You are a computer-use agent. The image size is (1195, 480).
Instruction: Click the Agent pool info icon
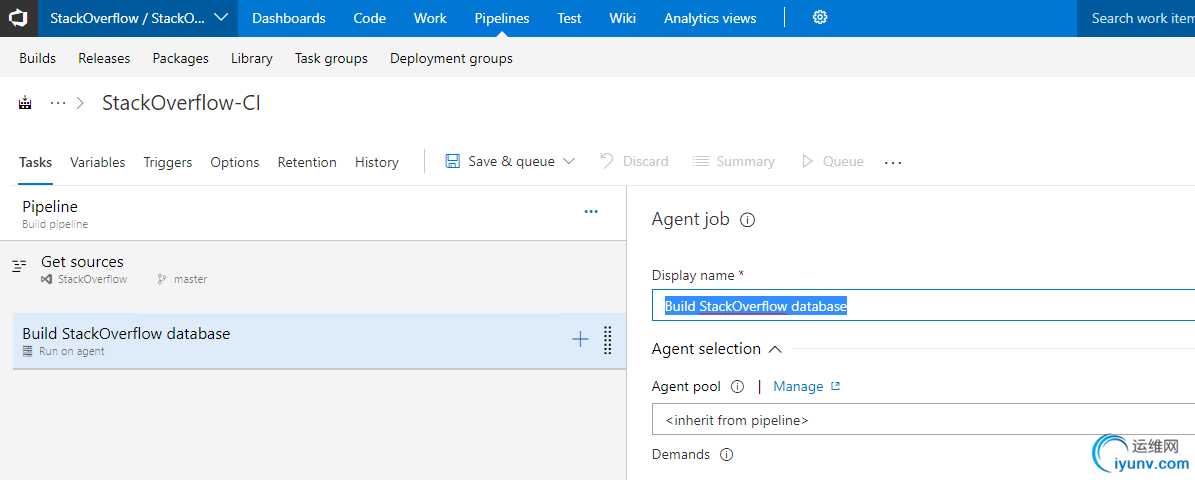(737, 386)
